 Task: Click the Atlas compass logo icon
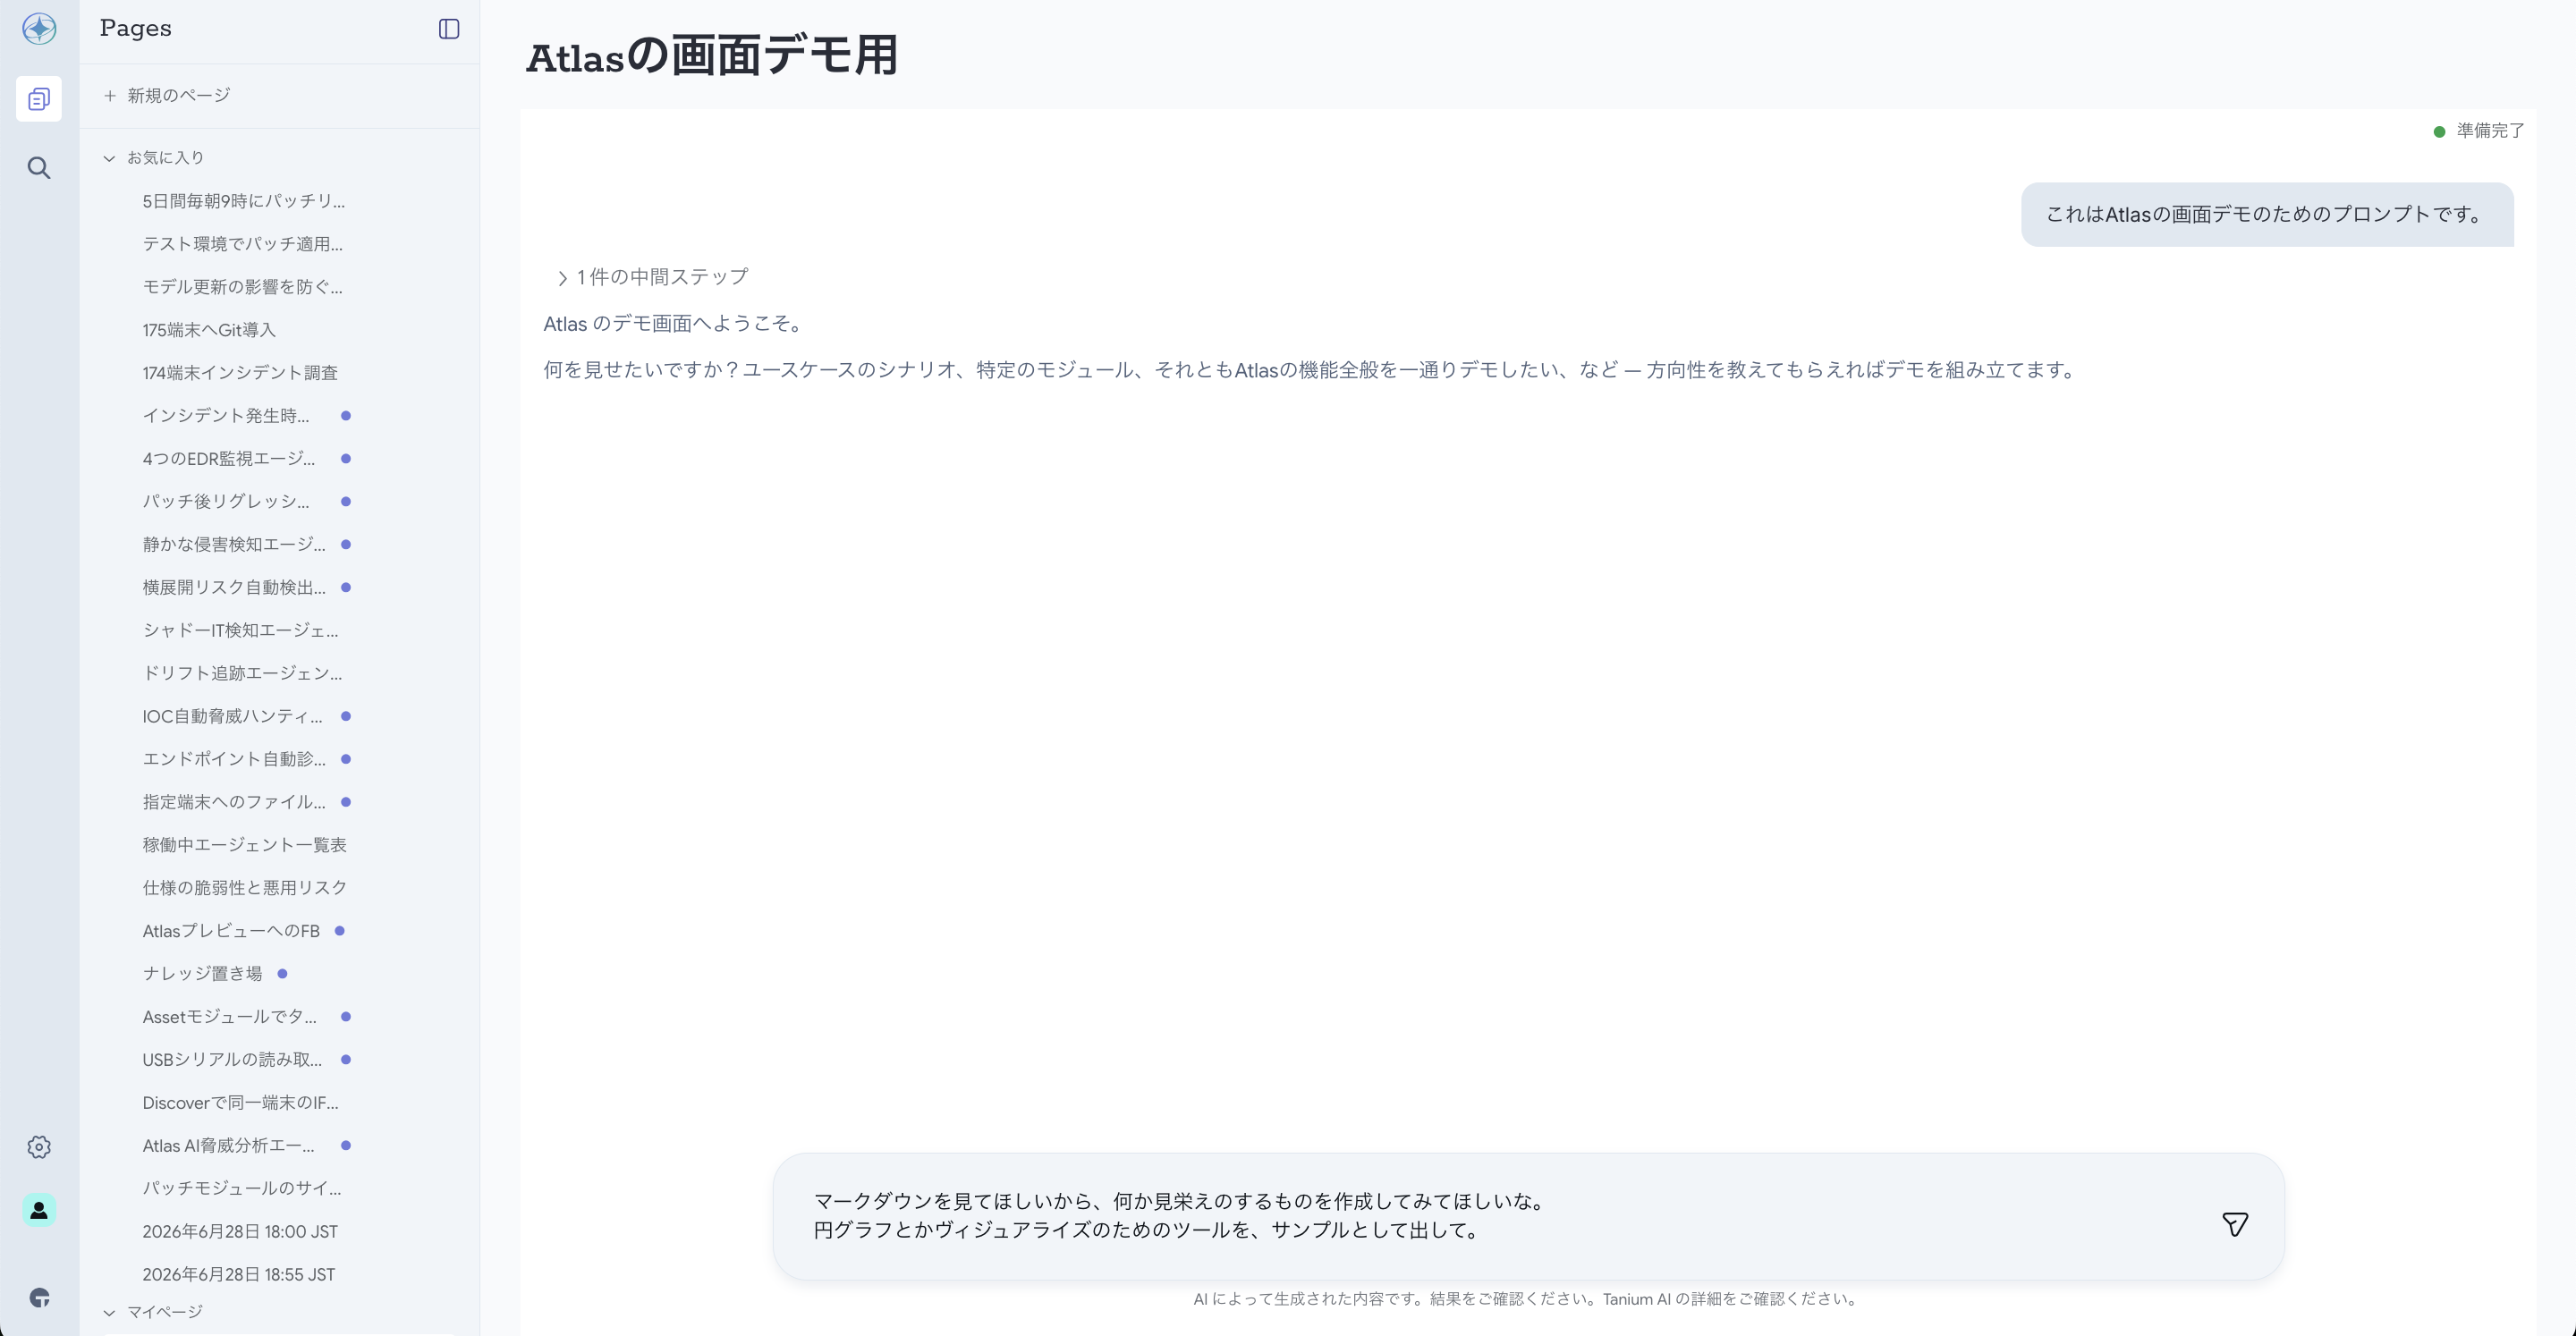pyautogui.click(x=39, y=29)
